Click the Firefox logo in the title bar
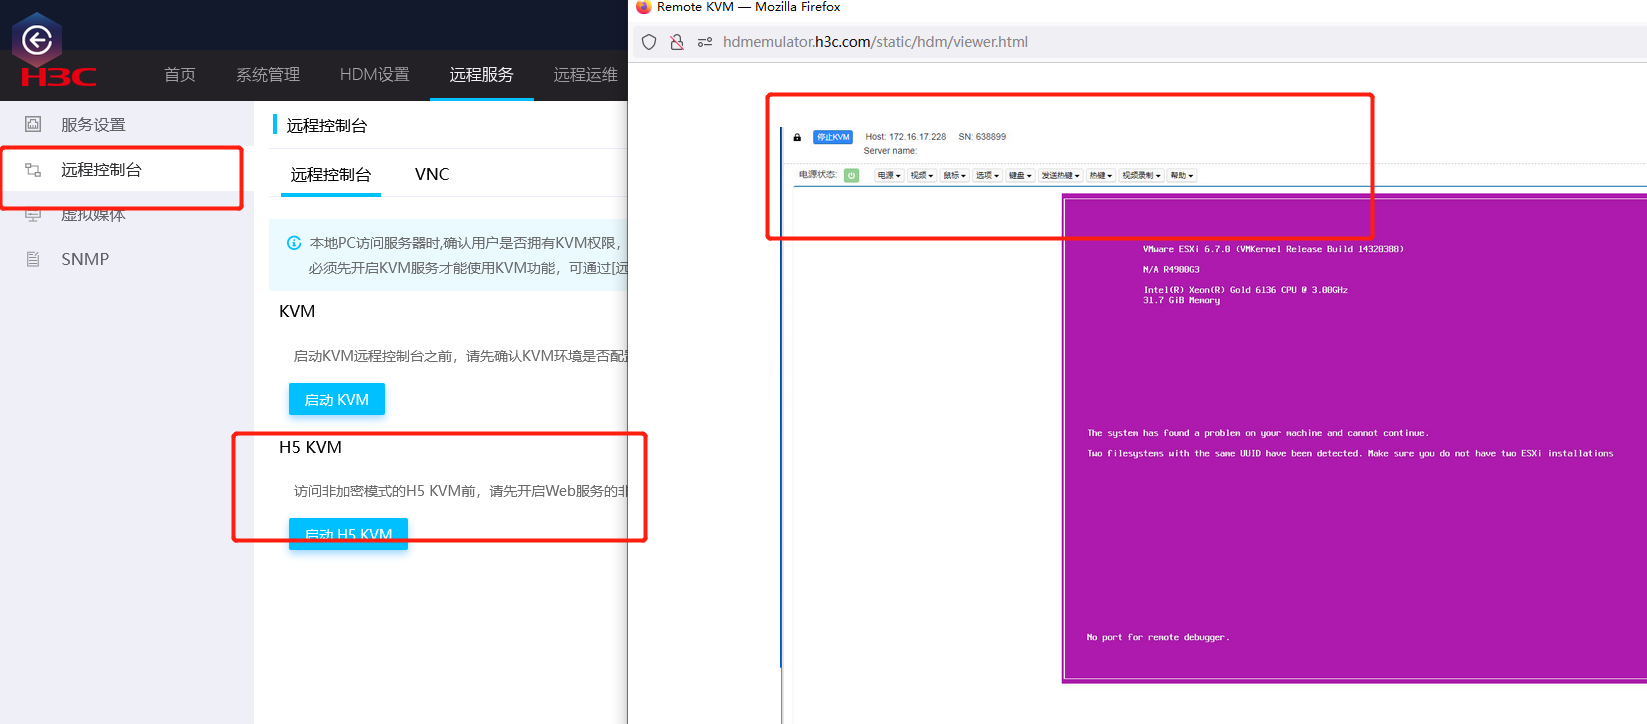Screen dimensions: 1647x724 (x=643, y=7)
